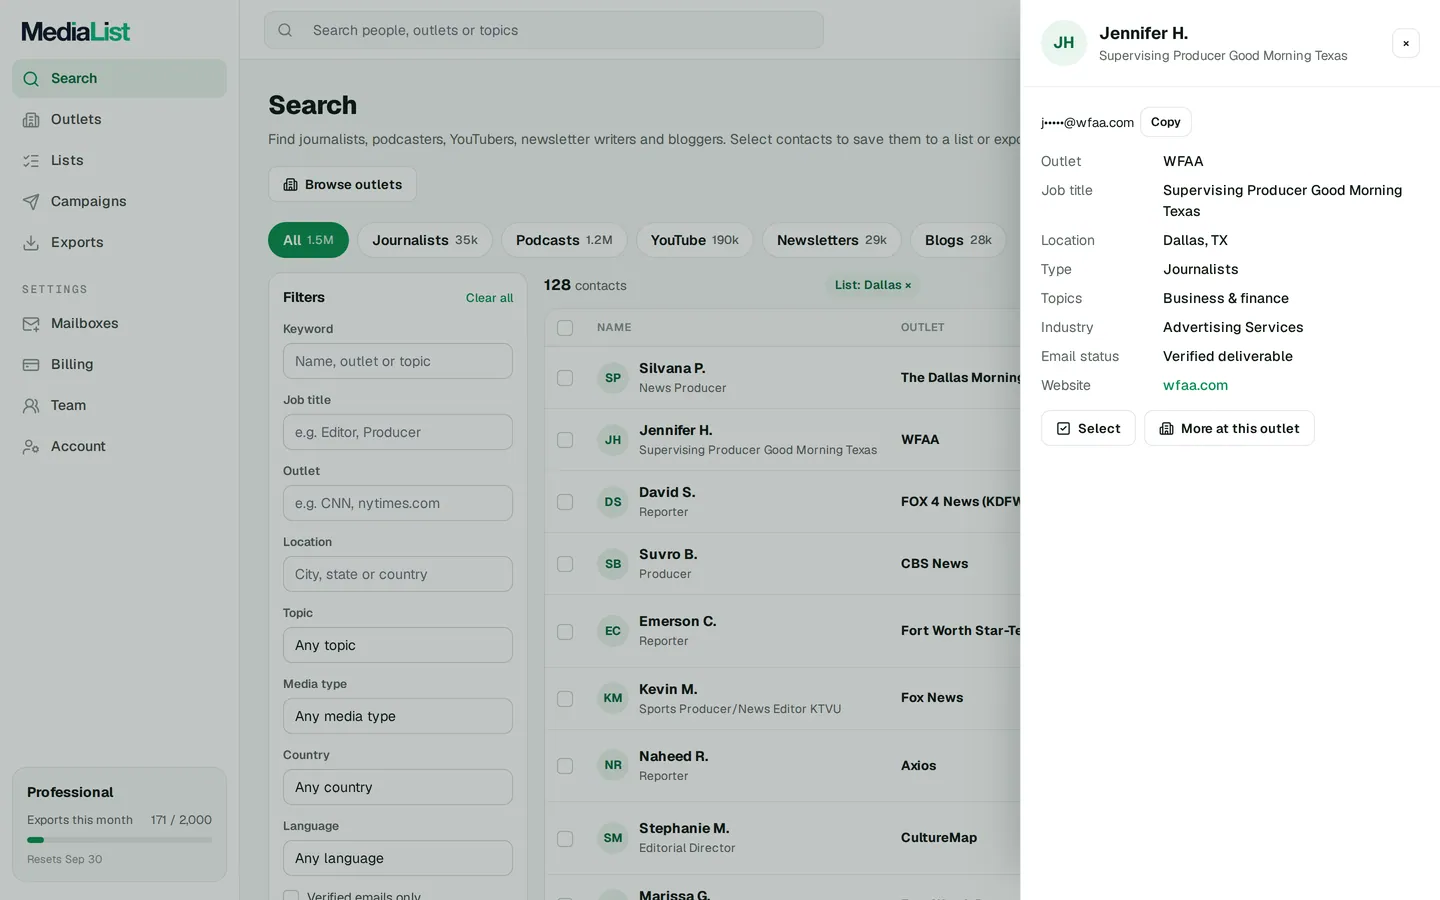
Task: Click the SP avatar for Silvana P.
Action: click(613, 378)
